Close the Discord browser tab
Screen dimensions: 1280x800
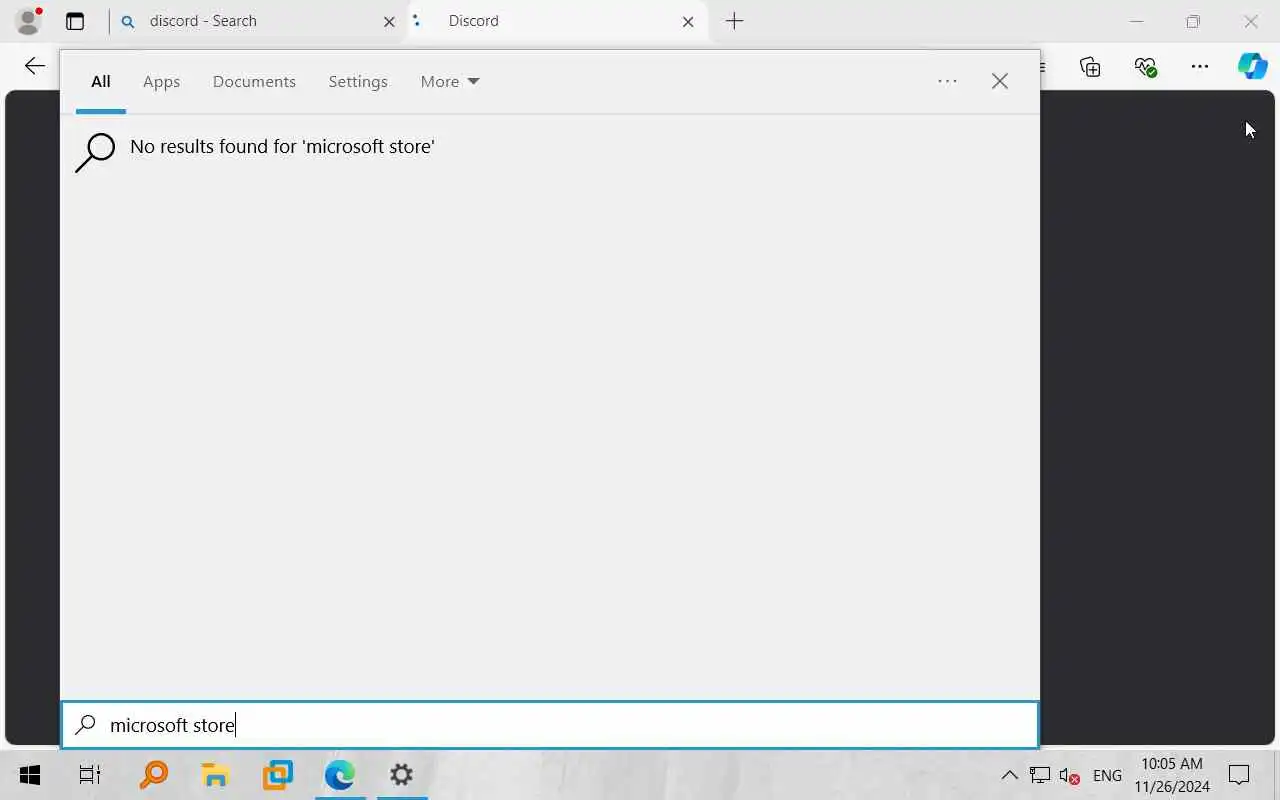[688, 21]
